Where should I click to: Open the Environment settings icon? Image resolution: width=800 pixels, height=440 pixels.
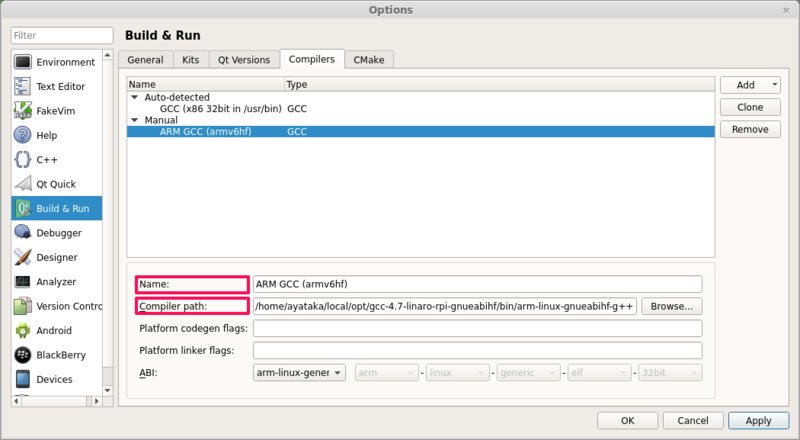tap(22, 62)
